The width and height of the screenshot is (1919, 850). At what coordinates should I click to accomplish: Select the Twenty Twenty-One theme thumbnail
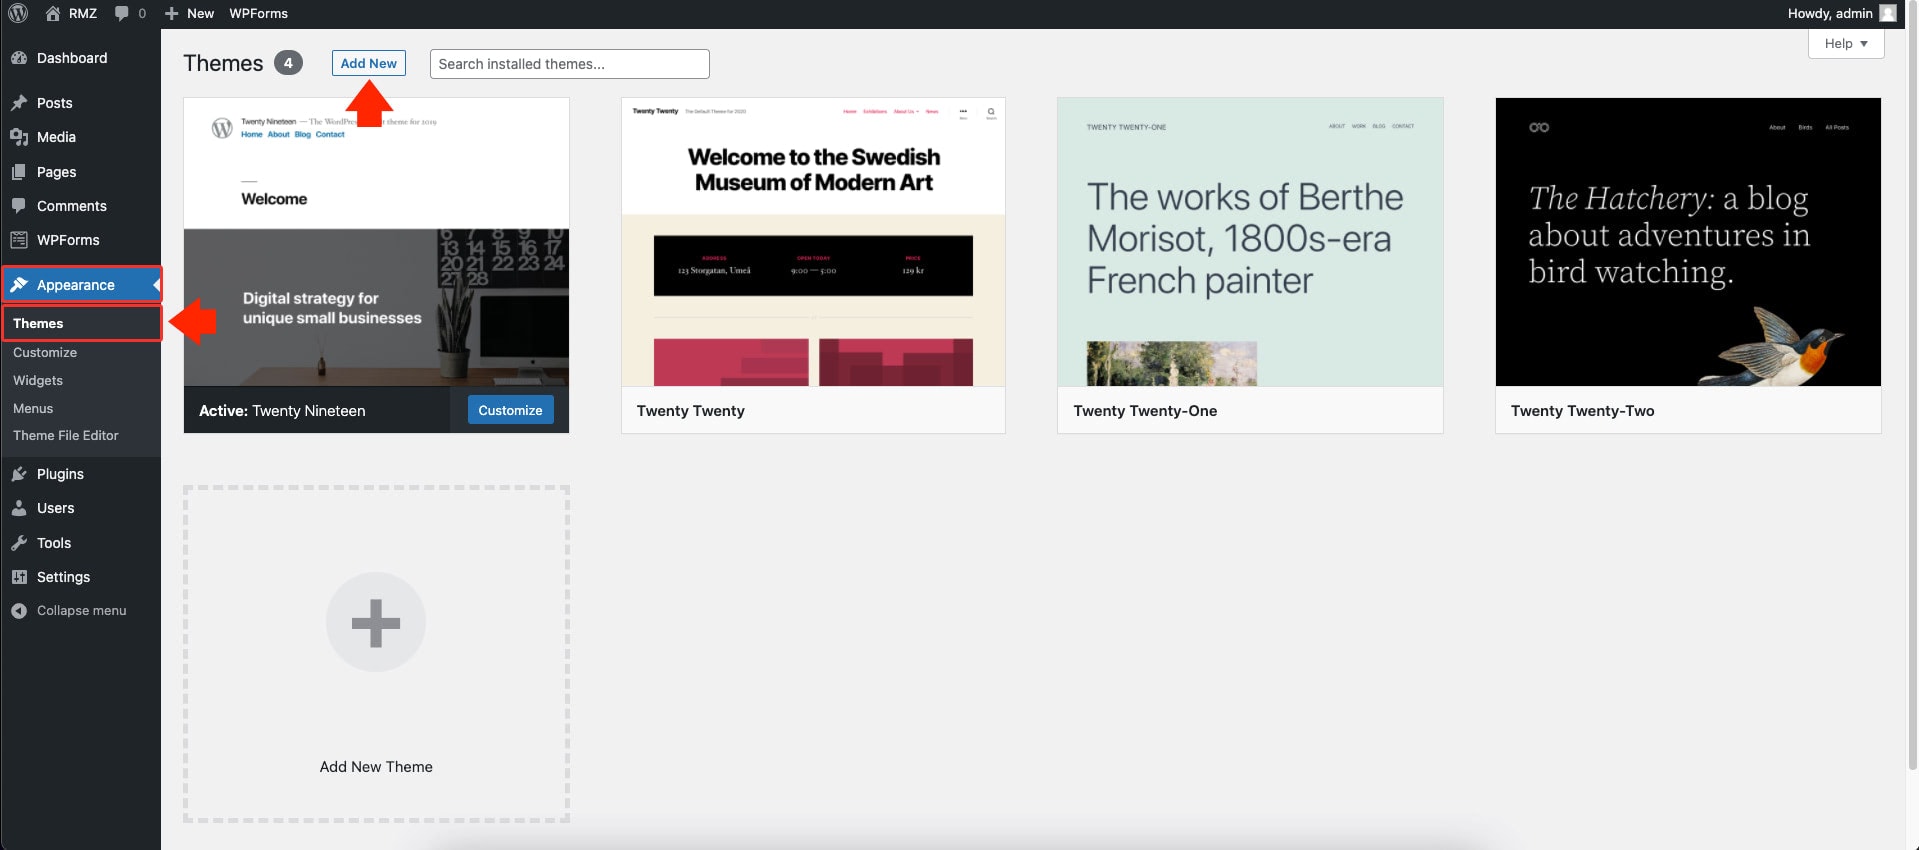(1250, 242)
